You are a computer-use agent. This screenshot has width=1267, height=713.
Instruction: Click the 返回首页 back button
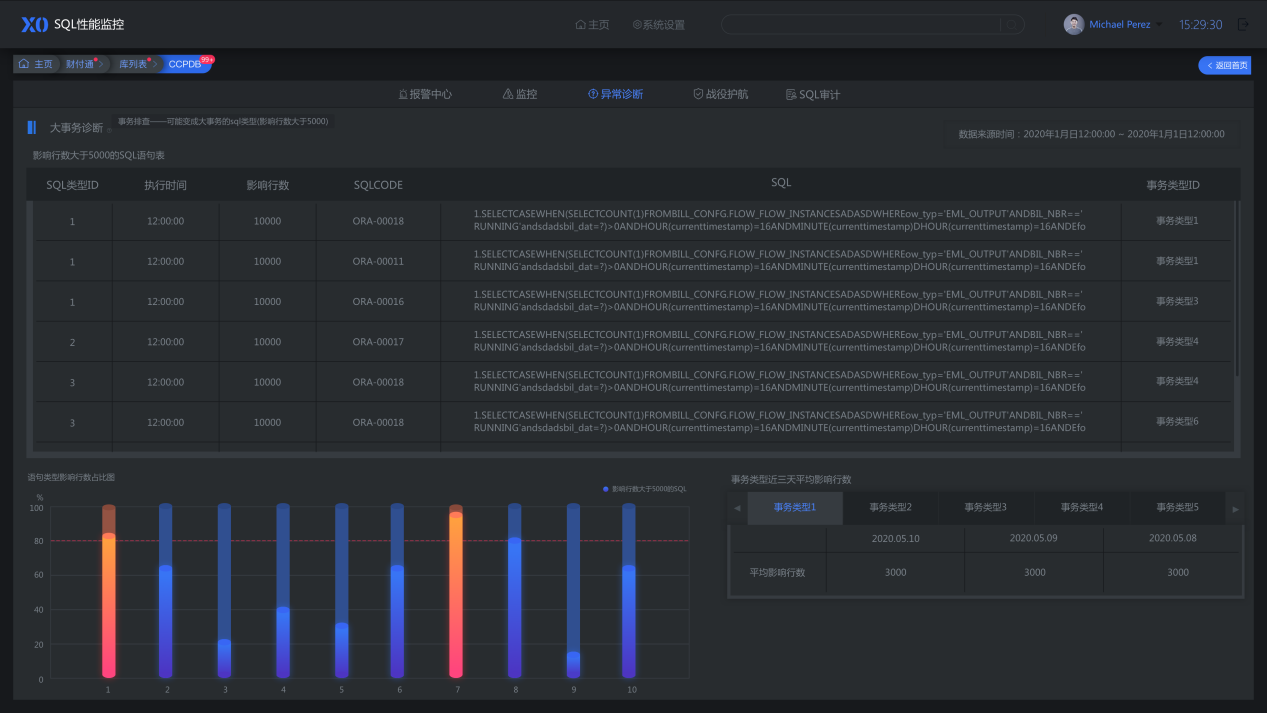(x=1225, y=65)
